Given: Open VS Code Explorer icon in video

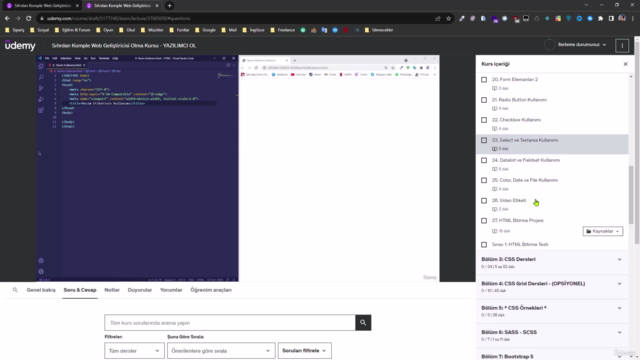Looking at the screenshot, I should (x=41, y=66).
